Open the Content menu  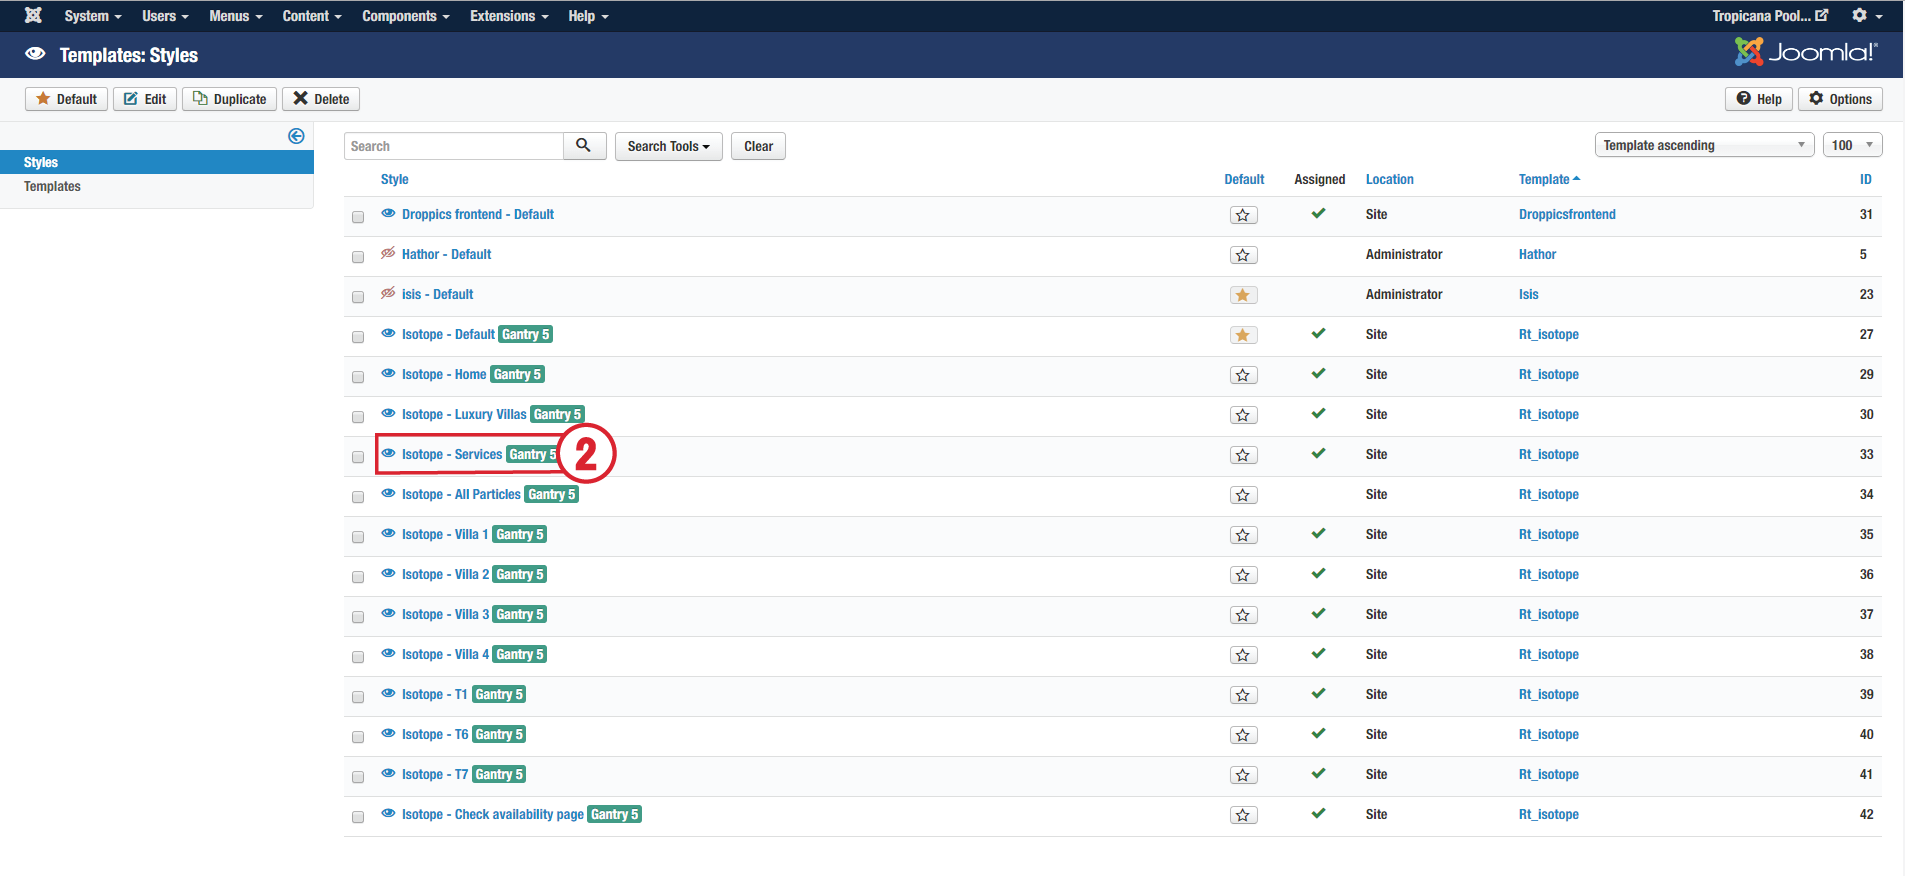point(312,16)
